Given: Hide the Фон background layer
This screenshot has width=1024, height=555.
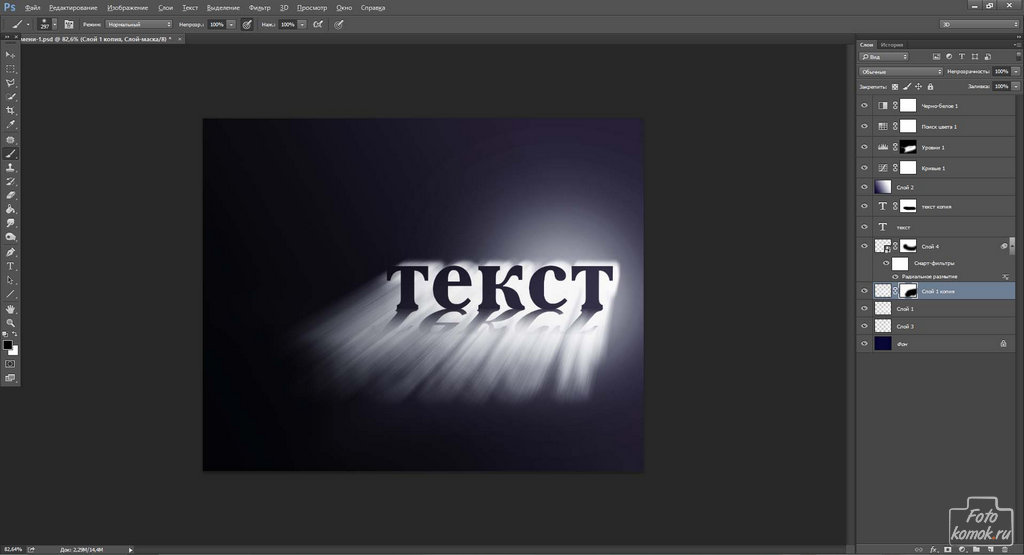Looking at the screenshot, I should (864, 343).
